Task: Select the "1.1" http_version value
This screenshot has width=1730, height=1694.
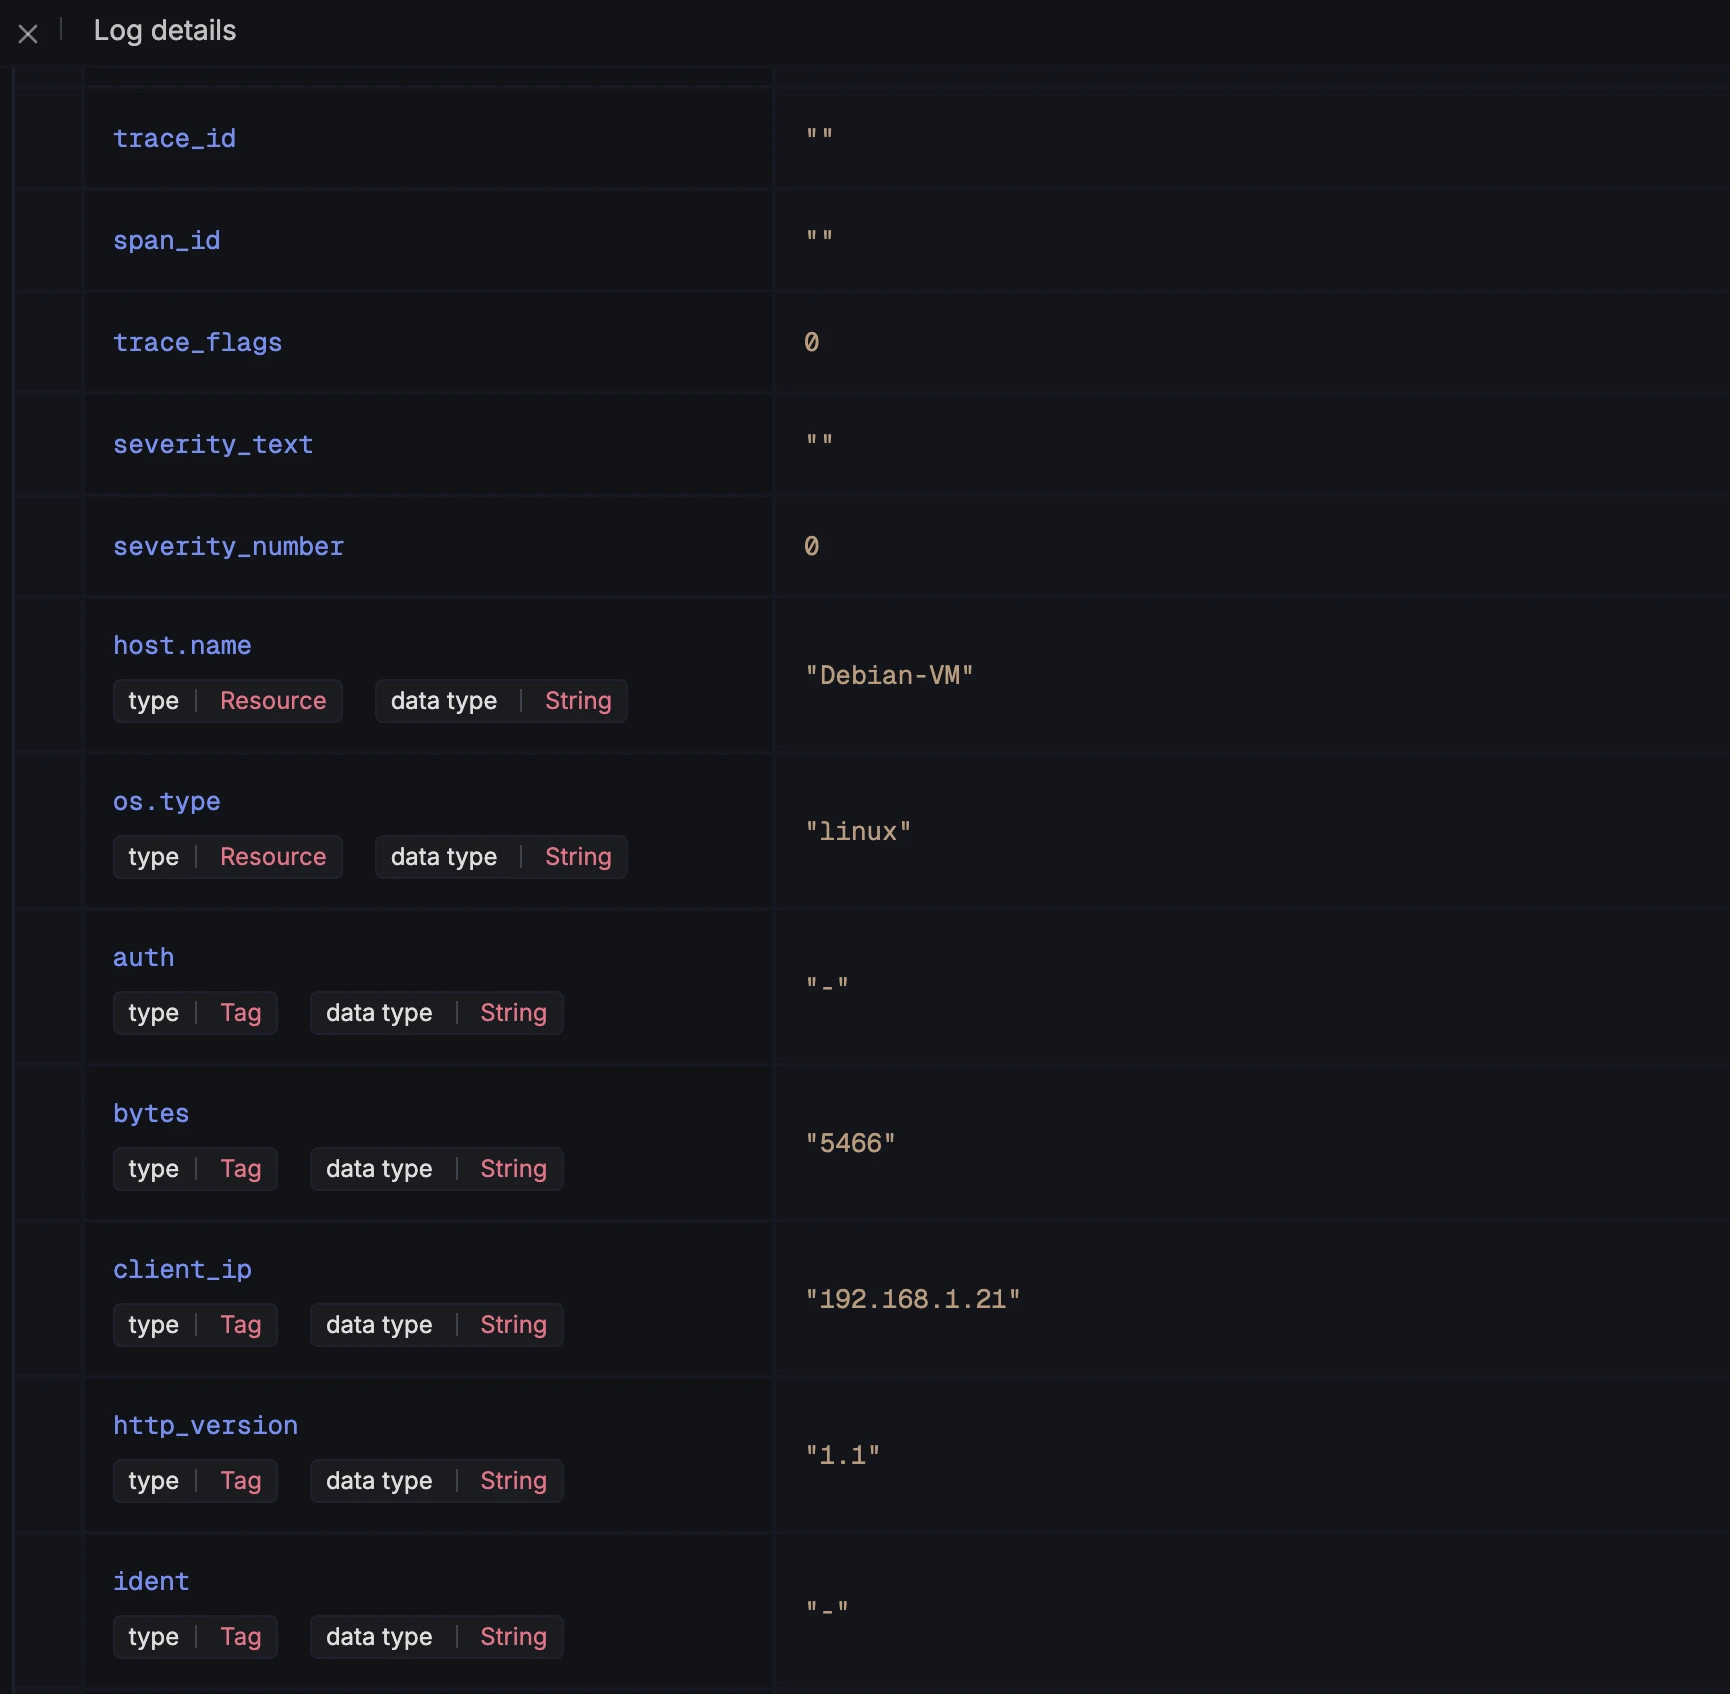Action: (x=842, y=1455)
